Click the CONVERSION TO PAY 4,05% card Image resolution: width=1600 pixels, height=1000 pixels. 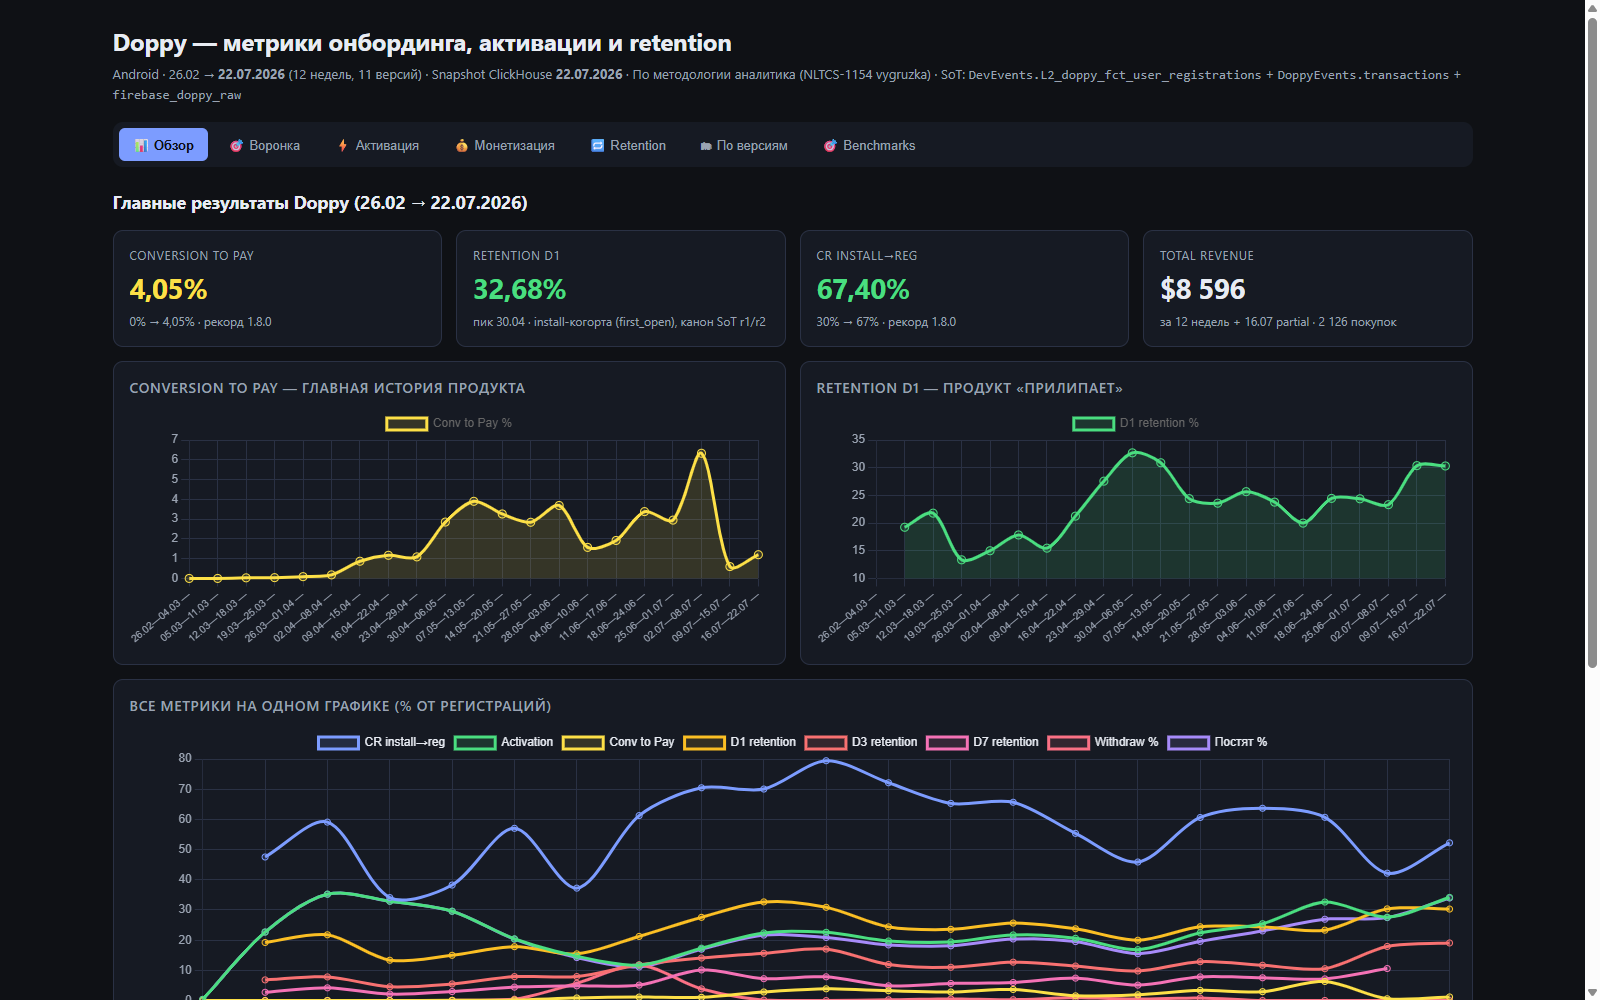pos(277,289)
